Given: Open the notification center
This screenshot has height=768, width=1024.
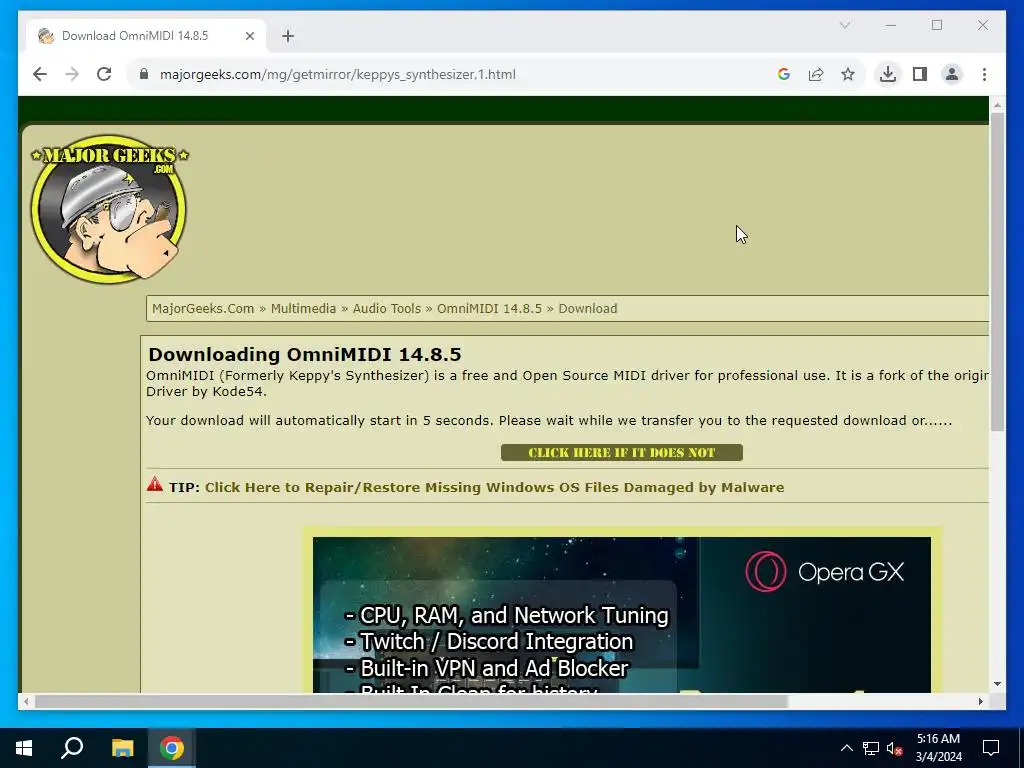Looking at the screenshot, I should pyautogui.click(x=991, y=748).
